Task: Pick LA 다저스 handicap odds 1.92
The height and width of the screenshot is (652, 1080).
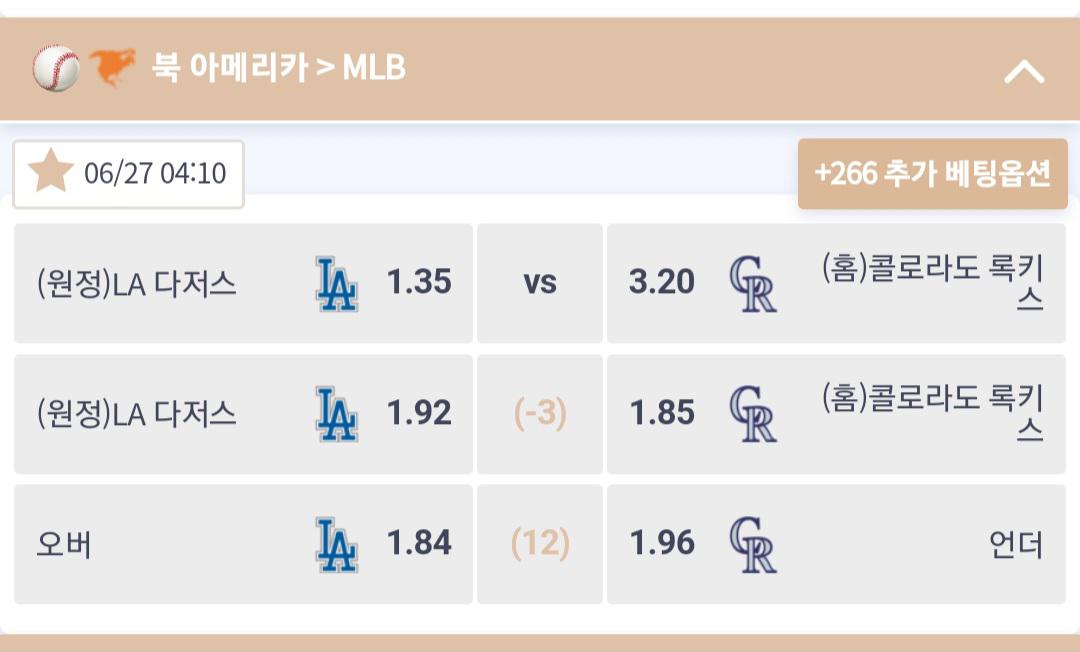Action: [x=243, y=414]
